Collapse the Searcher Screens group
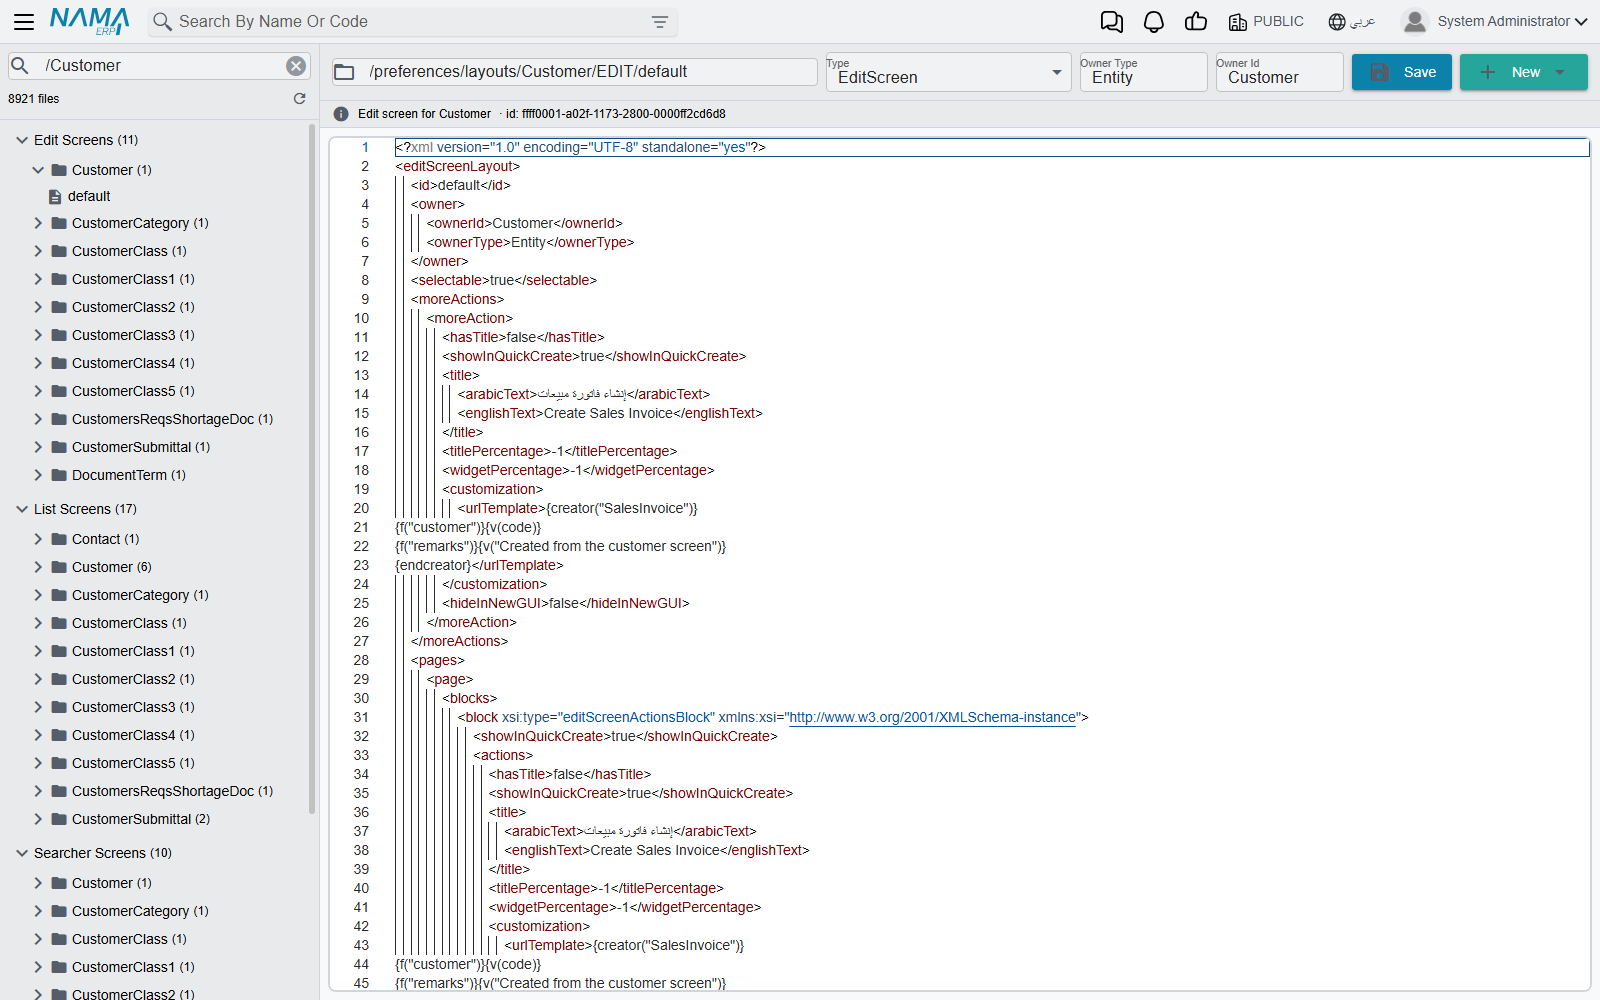The width and height of the screenshot is (1600, 1000). click(22, 853)
